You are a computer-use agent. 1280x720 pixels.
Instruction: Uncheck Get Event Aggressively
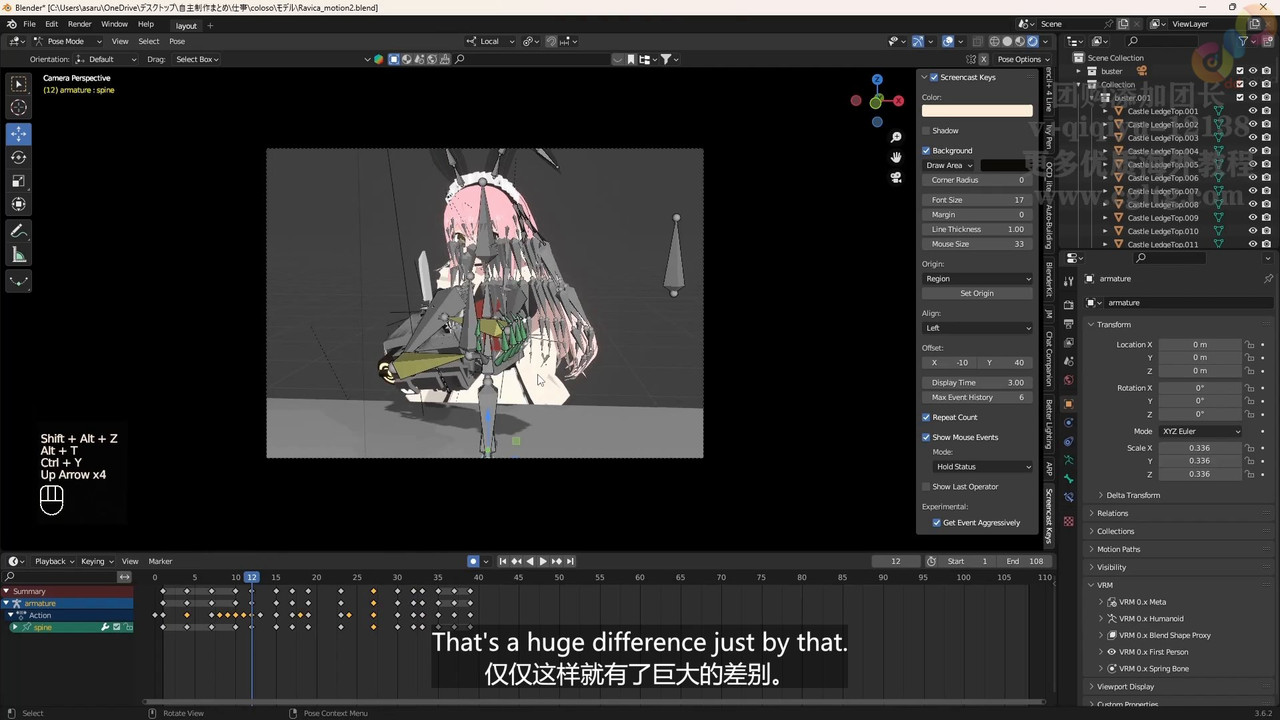point(937,523)
